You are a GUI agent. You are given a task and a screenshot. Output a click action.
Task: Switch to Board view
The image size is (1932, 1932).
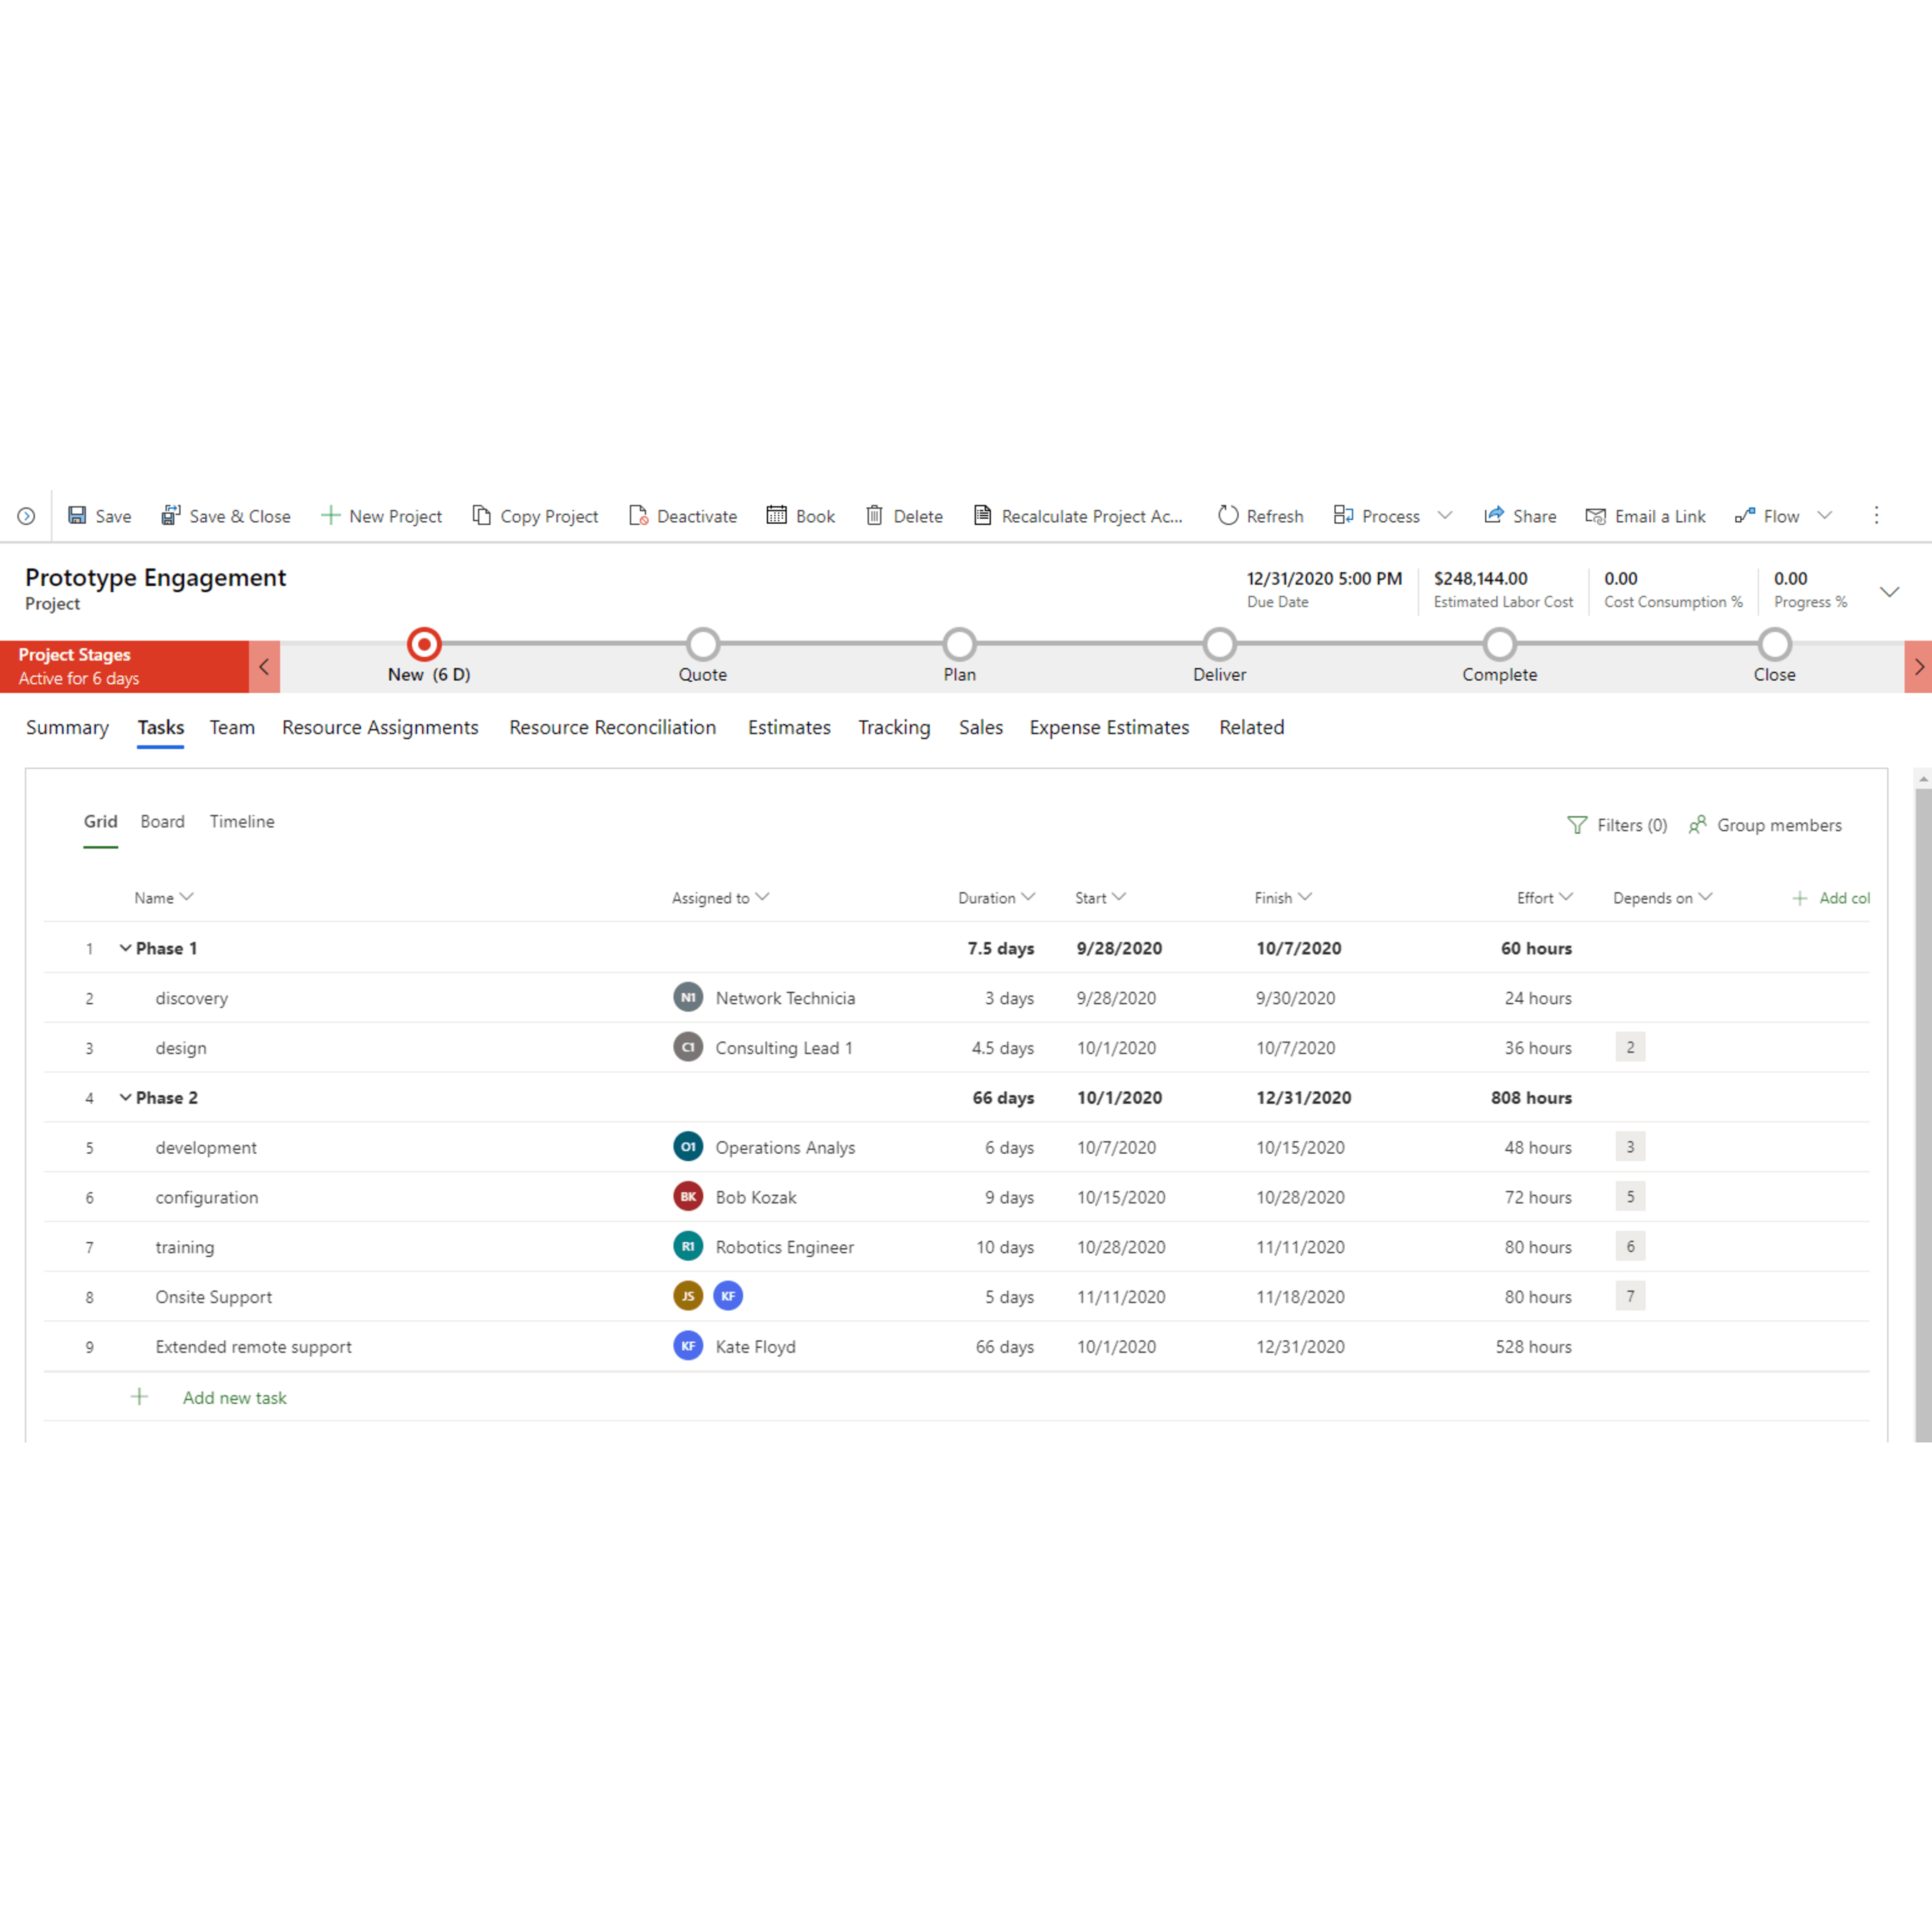coord(162,821)
